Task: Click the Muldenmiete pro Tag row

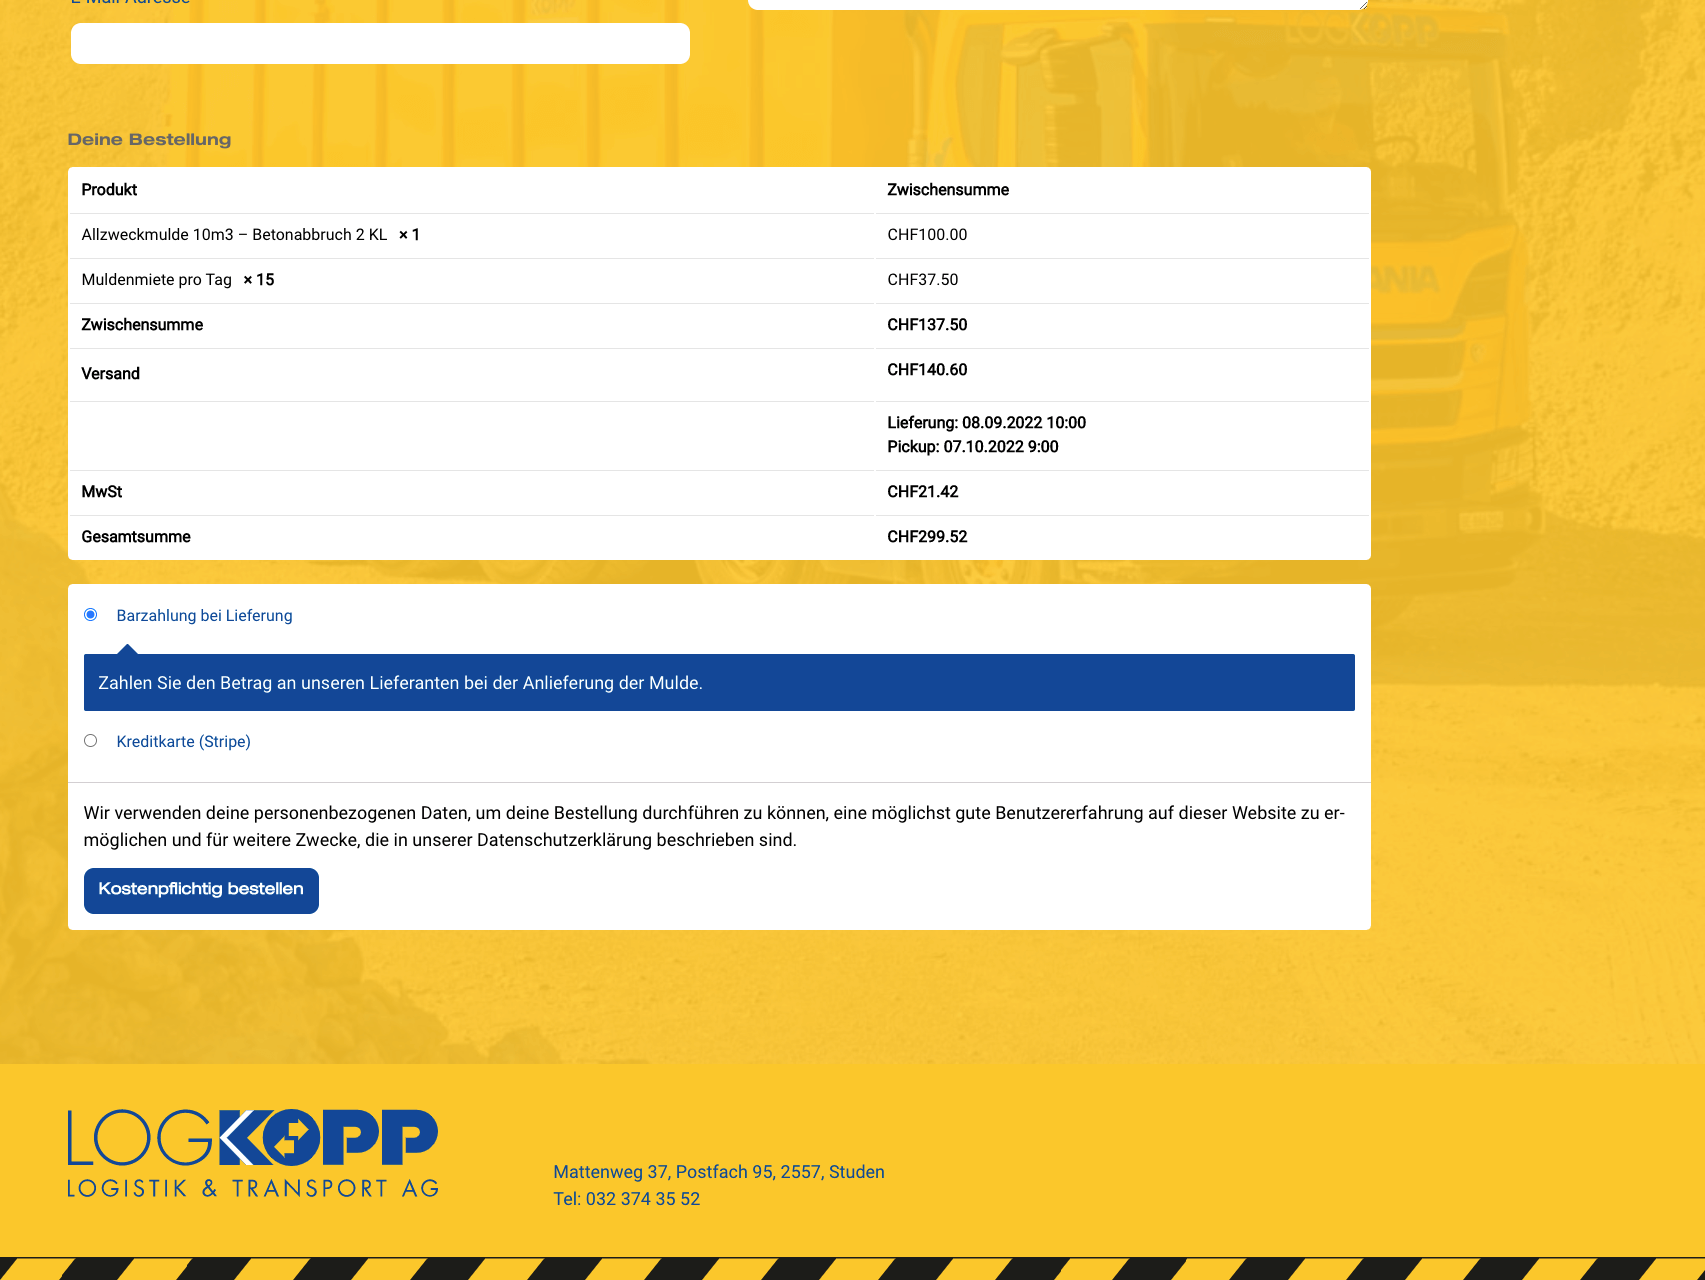Action: (719, 280)
